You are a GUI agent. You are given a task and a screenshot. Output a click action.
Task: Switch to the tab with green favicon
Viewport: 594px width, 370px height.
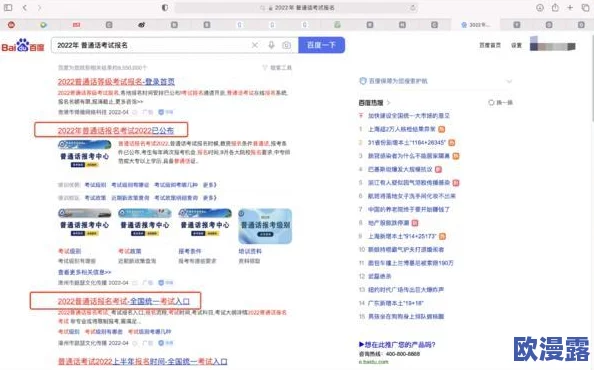[x=337, y=25]
